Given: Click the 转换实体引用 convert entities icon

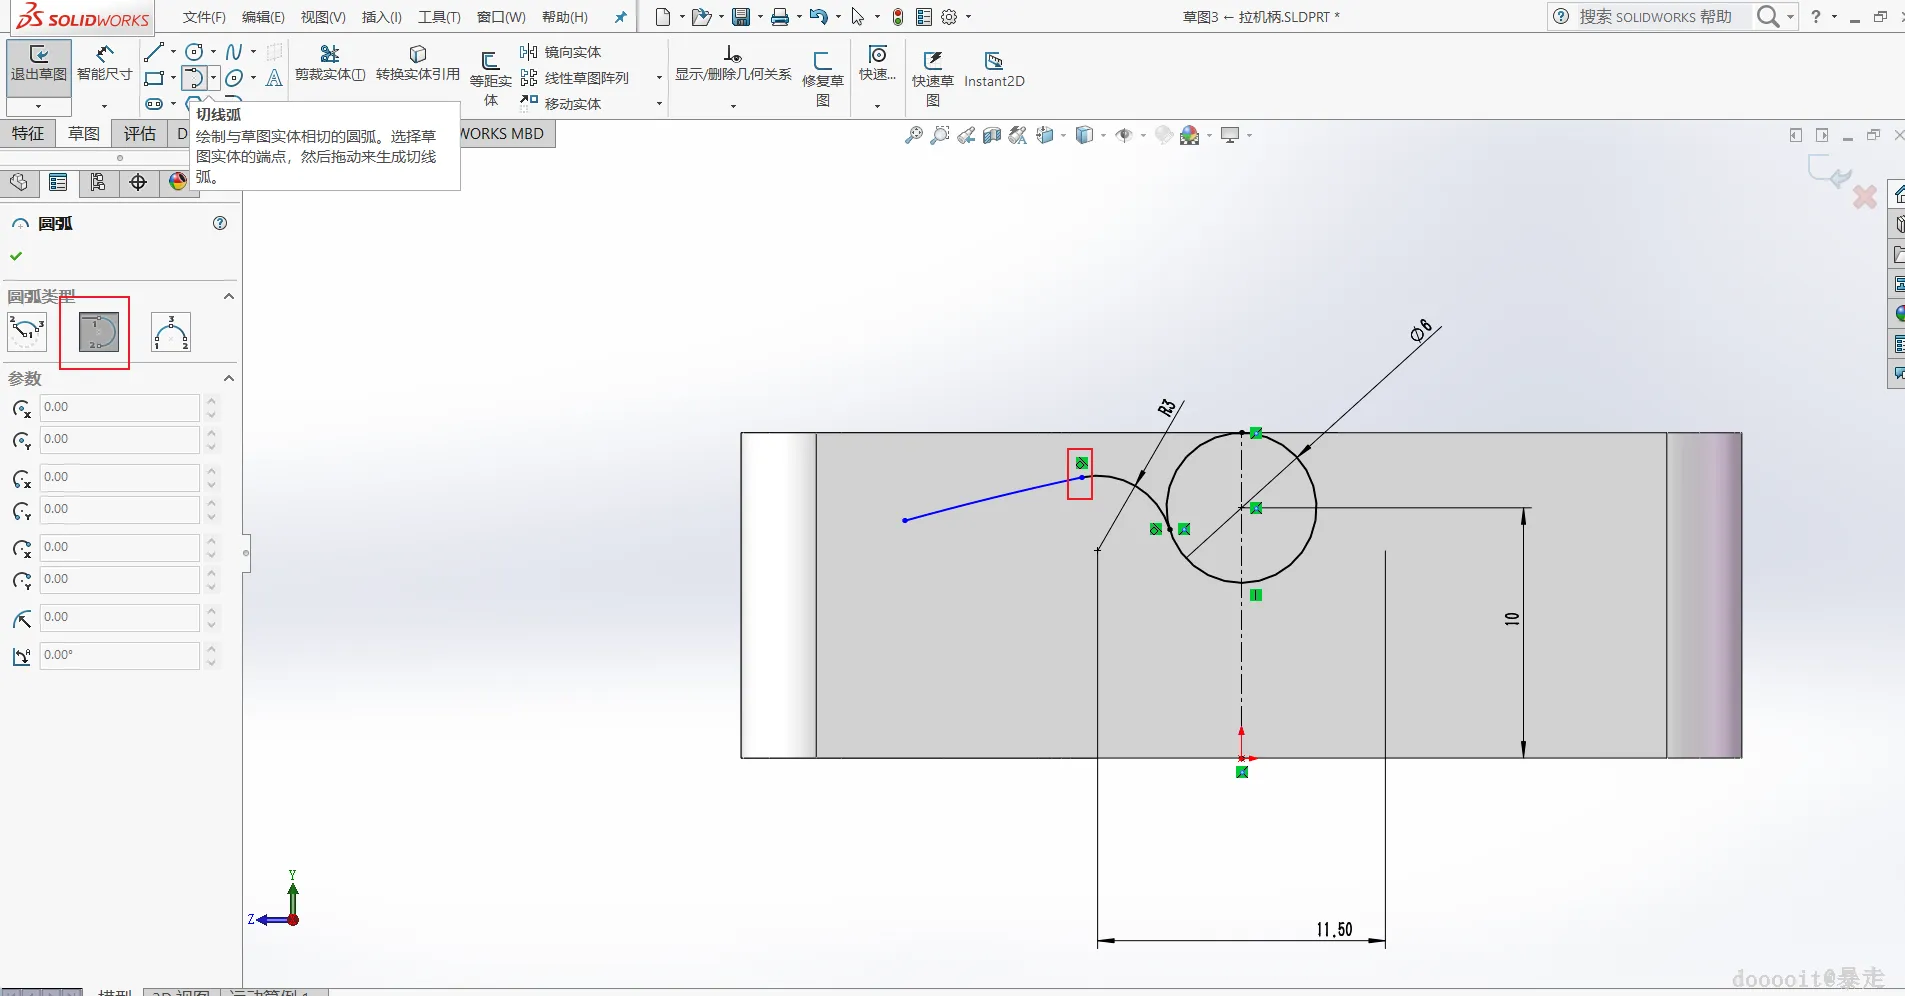Looking at the screenshot, I should [x=417, y=62].
